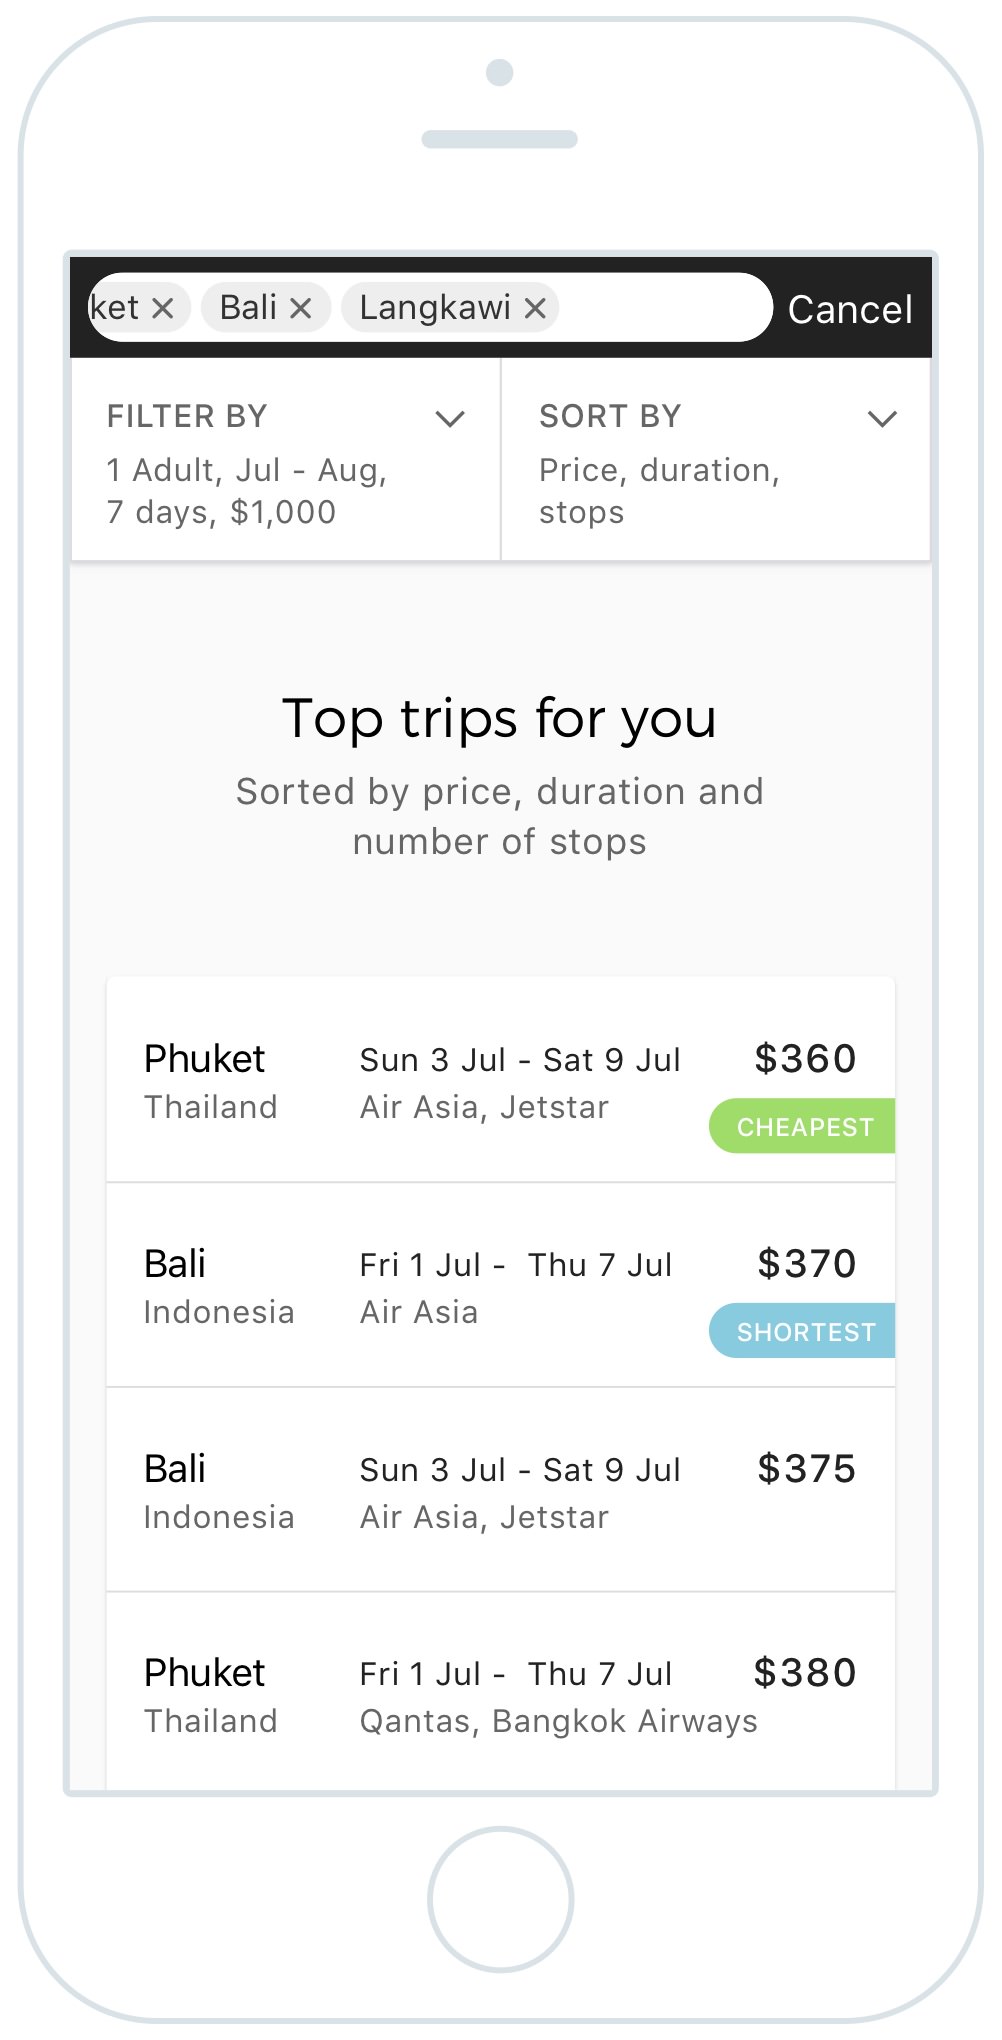This screenshot has width=1002, height=2040.
Task: Expand the Sort By chevron
Action: coord(882,419)
